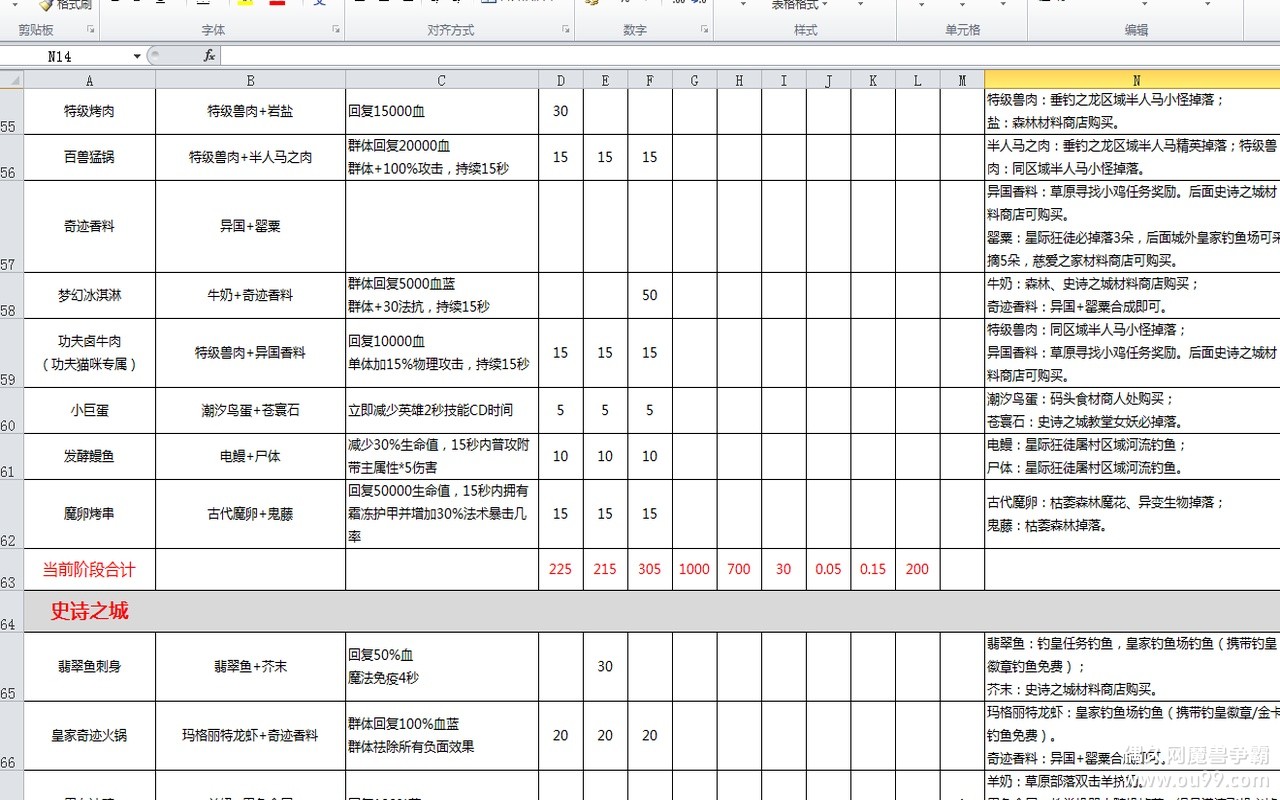
Task: Select the column C header
Action: tap(442, 80)
